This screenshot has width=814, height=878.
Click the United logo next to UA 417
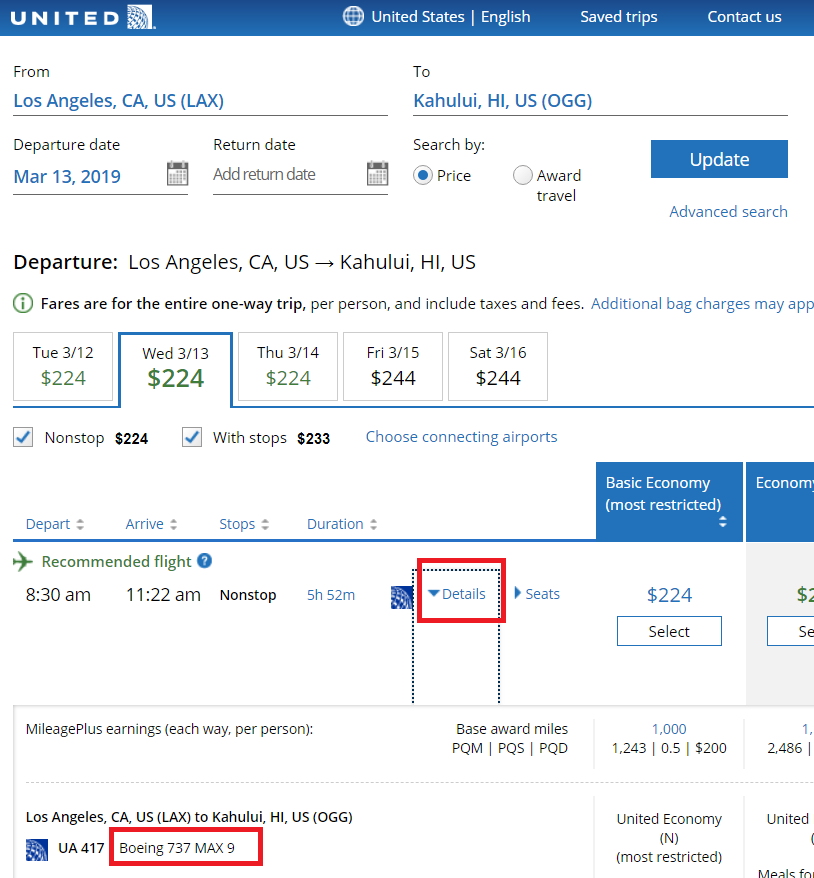coord(37,849)
